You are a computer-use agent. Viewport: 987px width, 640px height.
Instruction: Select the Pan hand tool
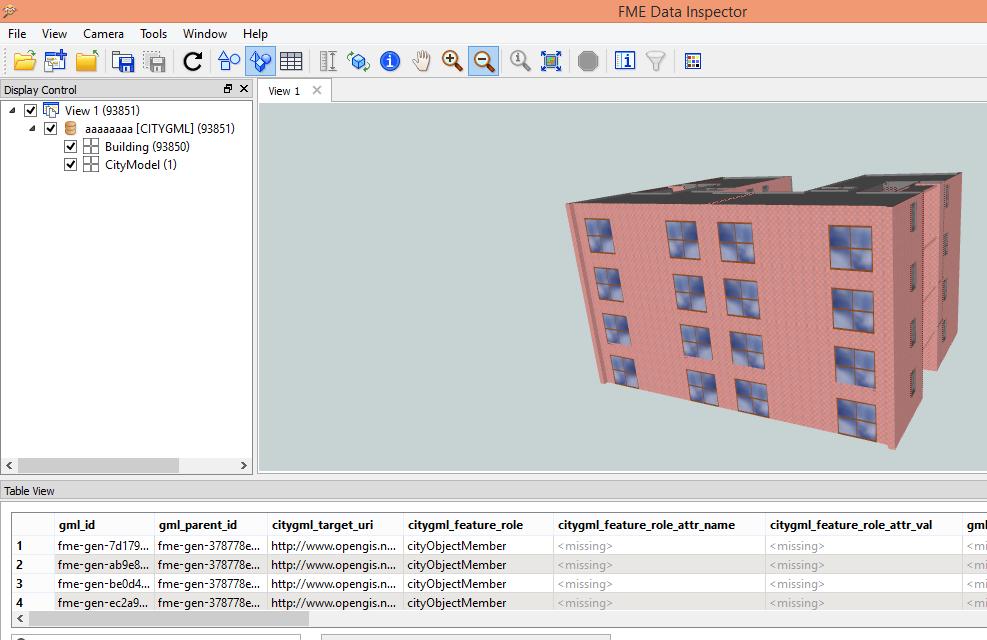(421, 61)
